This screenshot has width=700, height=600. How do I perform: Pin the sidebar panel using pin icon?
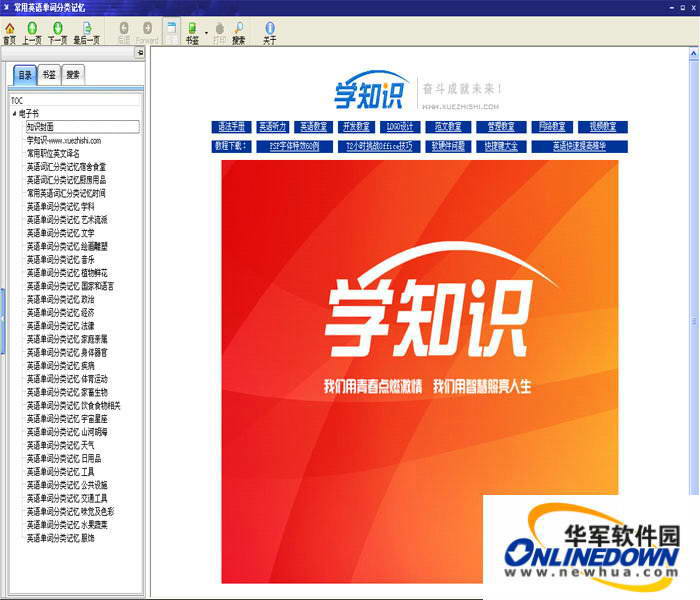pyautogui.click(x=140, y=53)
